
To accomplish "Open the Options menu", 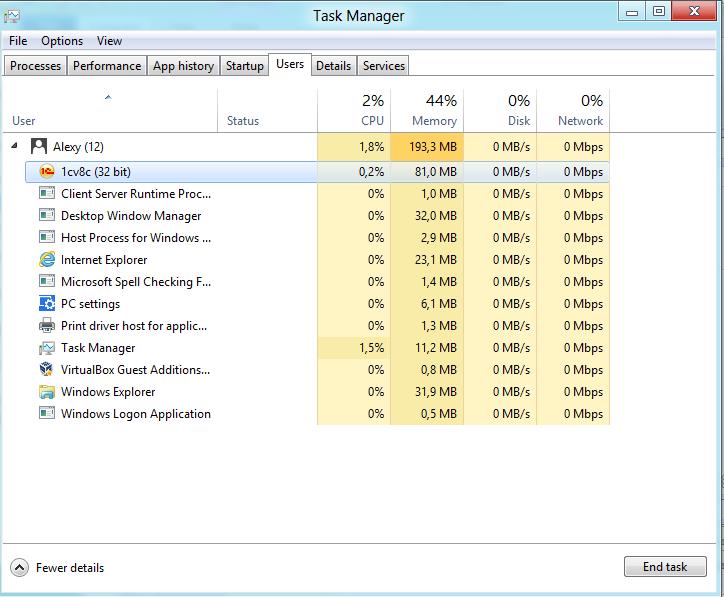I will pyautogui.click(x=62, y=41).
